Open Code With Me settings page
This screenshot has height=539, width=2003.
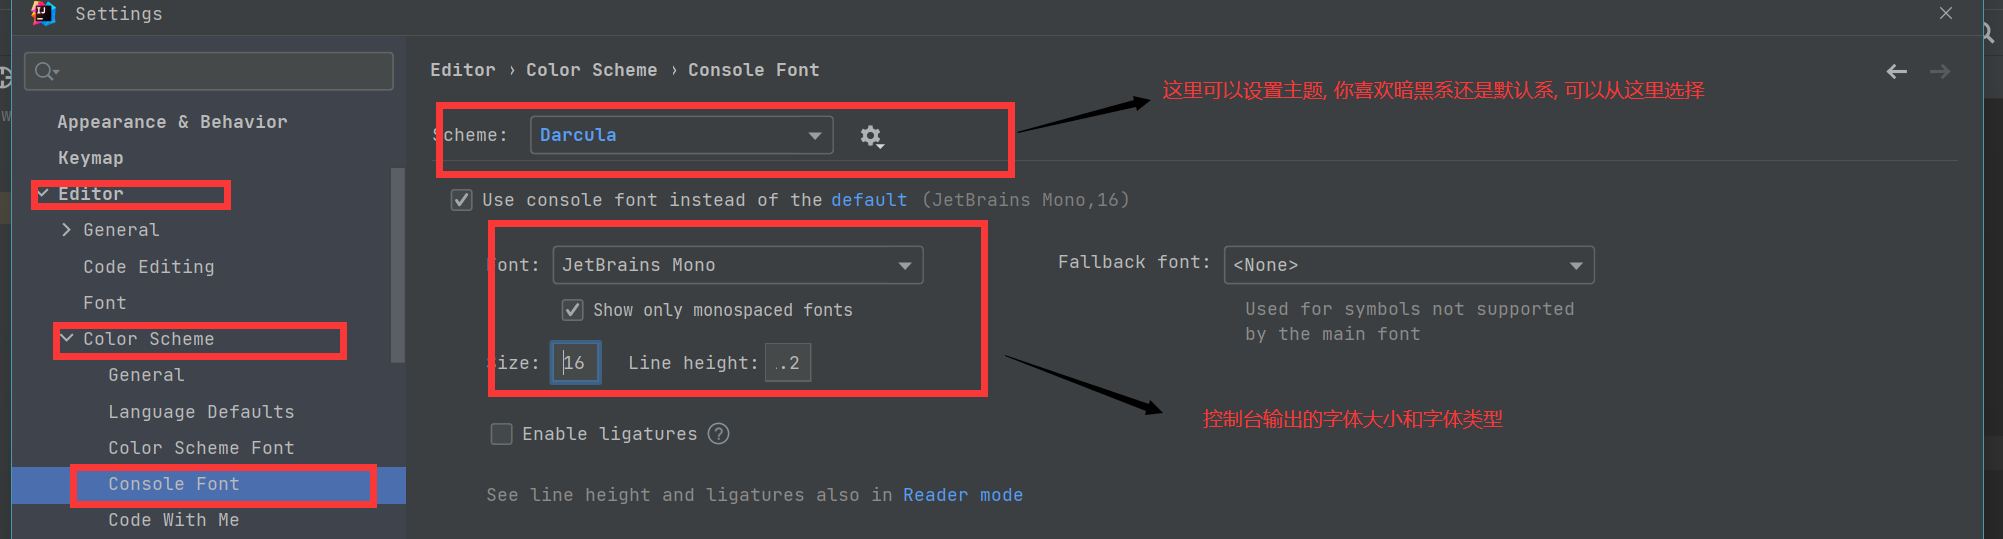174,520
